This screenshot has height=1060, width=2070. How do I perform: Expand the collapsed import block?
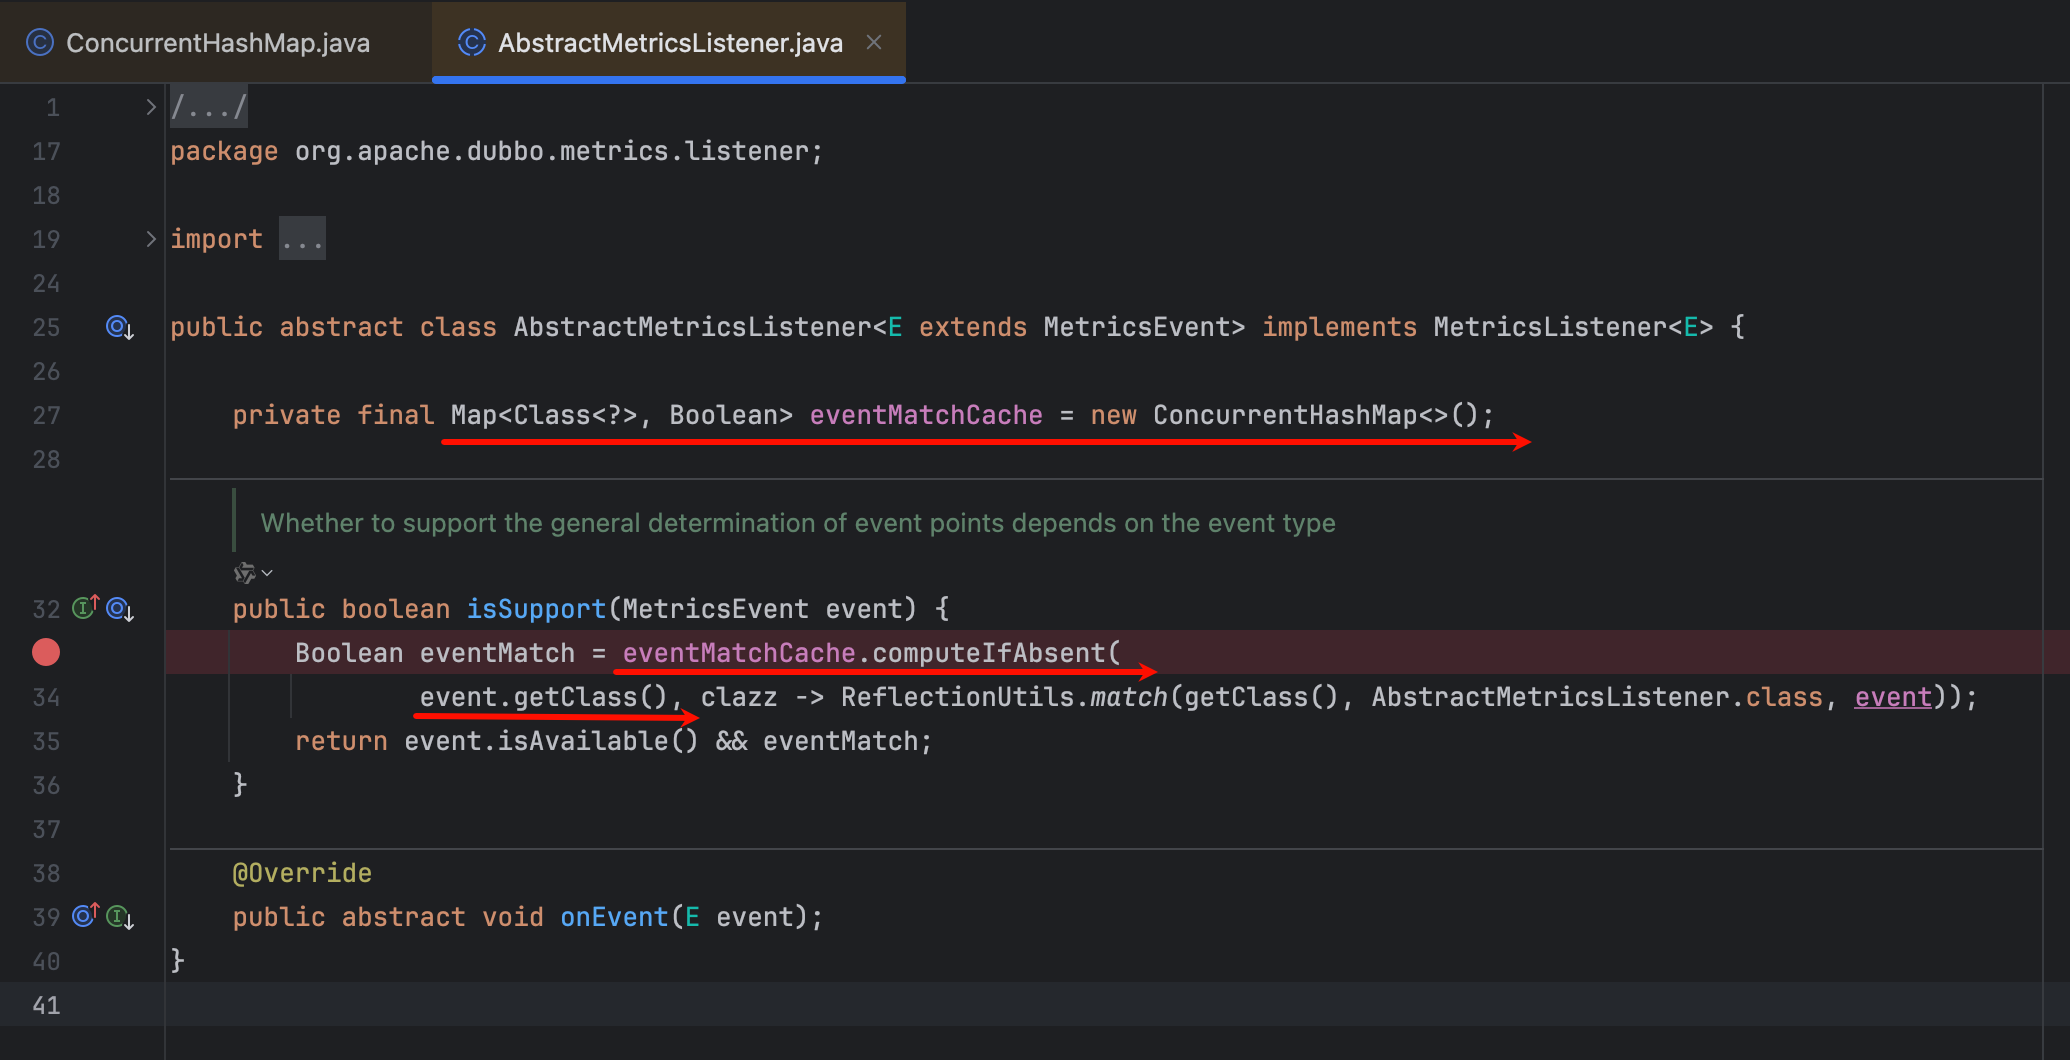click(x=151, y=239)
